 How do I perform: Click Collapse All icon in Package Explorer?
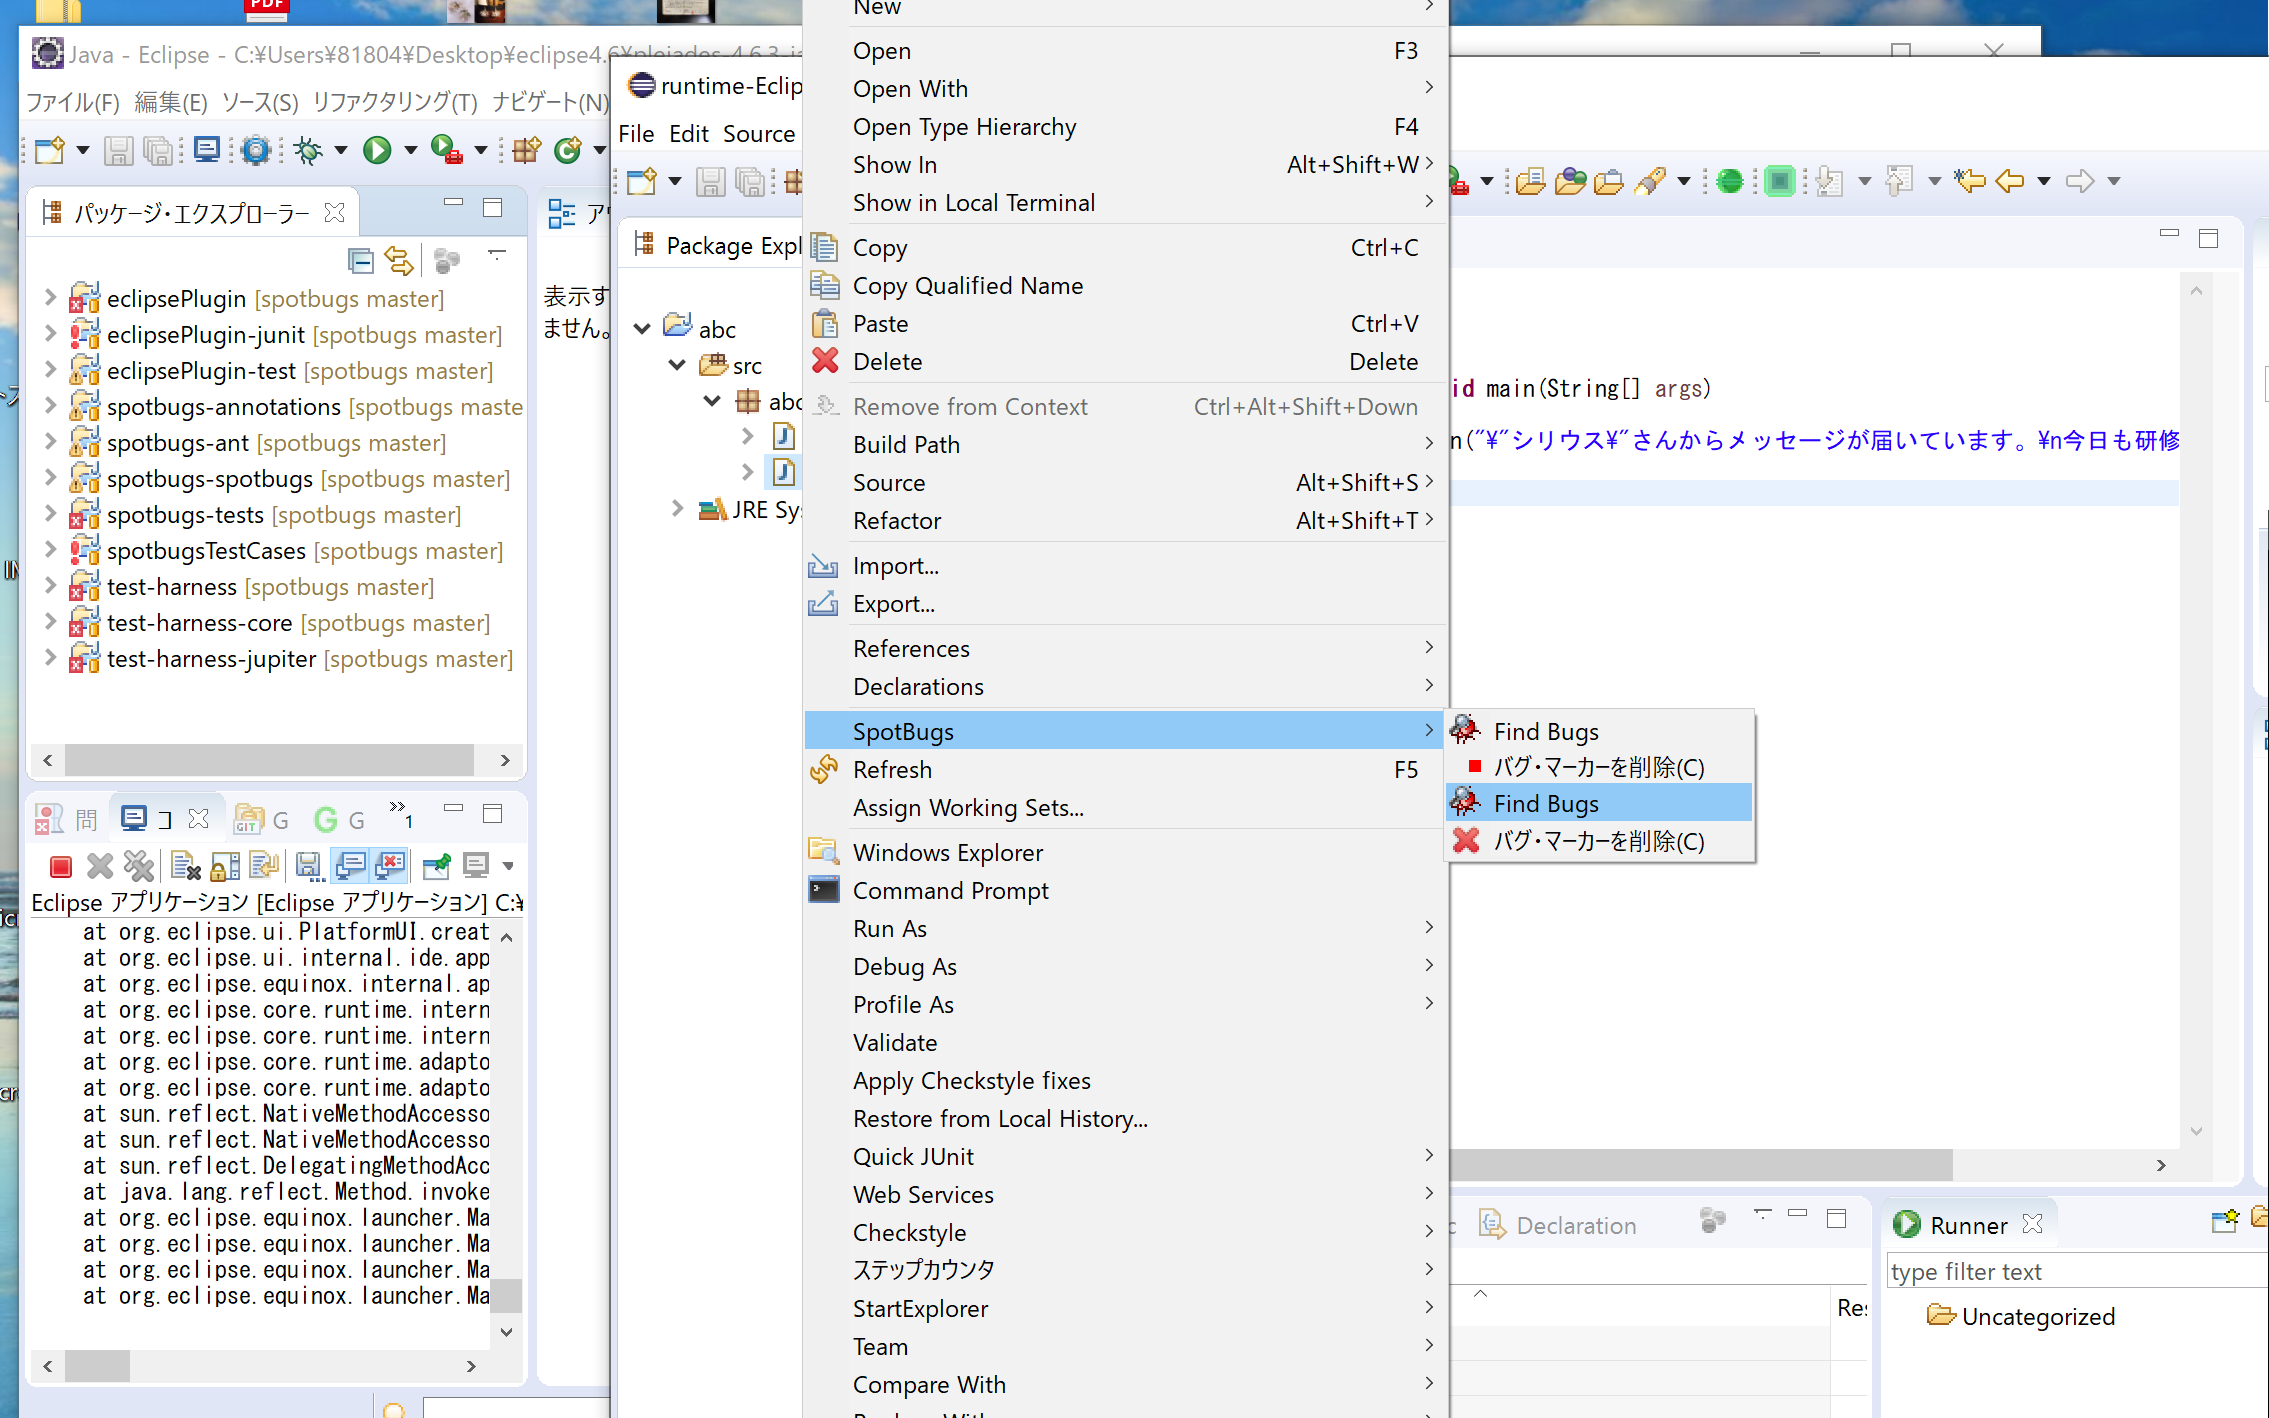point(360,261)
